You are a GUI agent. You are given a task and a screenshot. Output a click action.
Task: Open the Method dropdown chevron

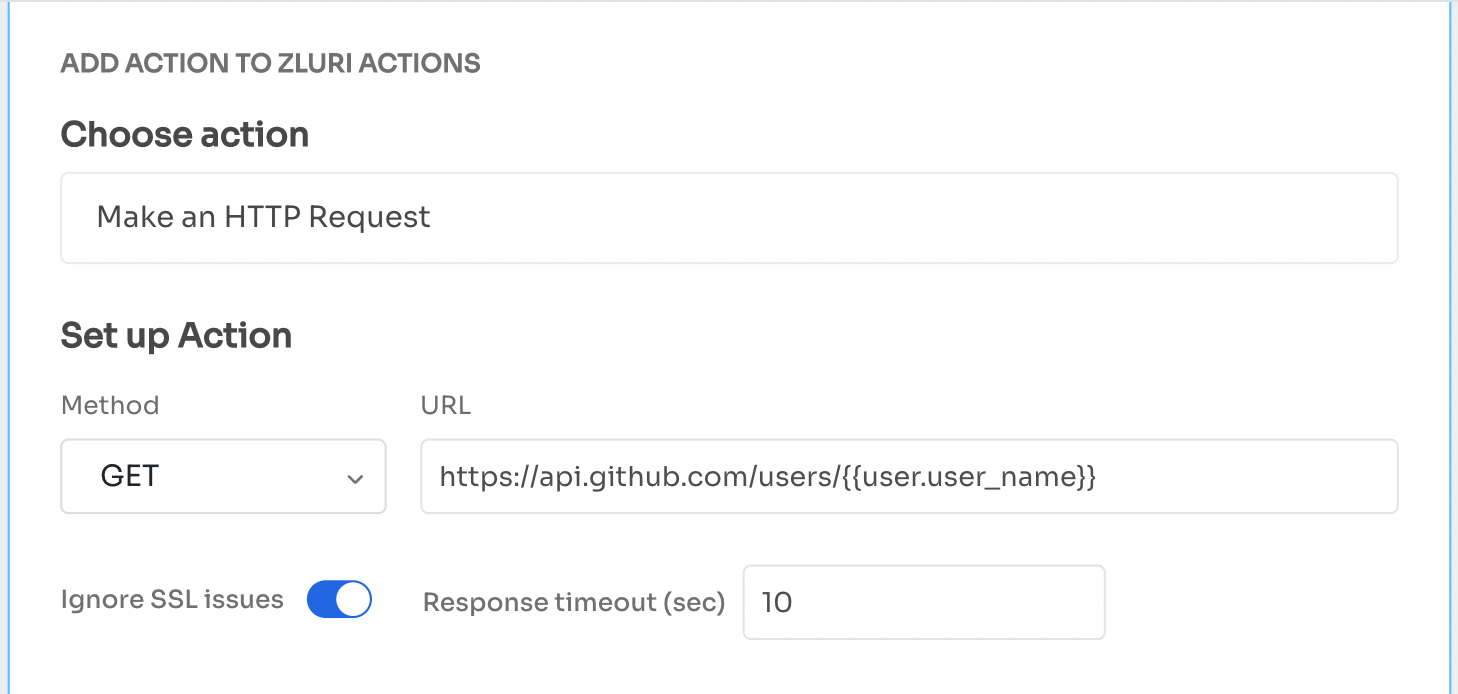(355, 479)
